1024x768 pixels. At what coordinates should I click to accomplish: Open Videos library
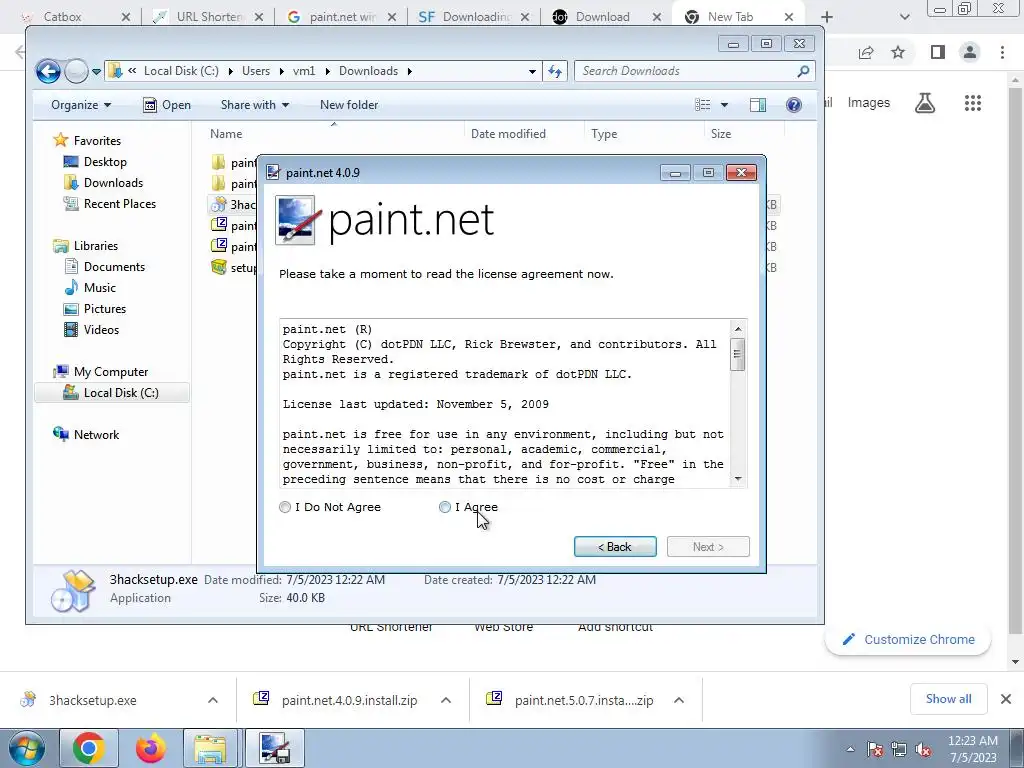point(101,329)
